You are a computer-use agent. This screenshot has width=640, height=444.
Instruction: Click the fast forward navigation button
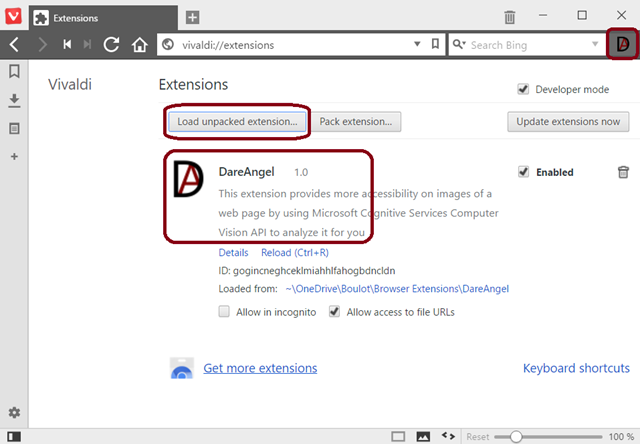87,44
